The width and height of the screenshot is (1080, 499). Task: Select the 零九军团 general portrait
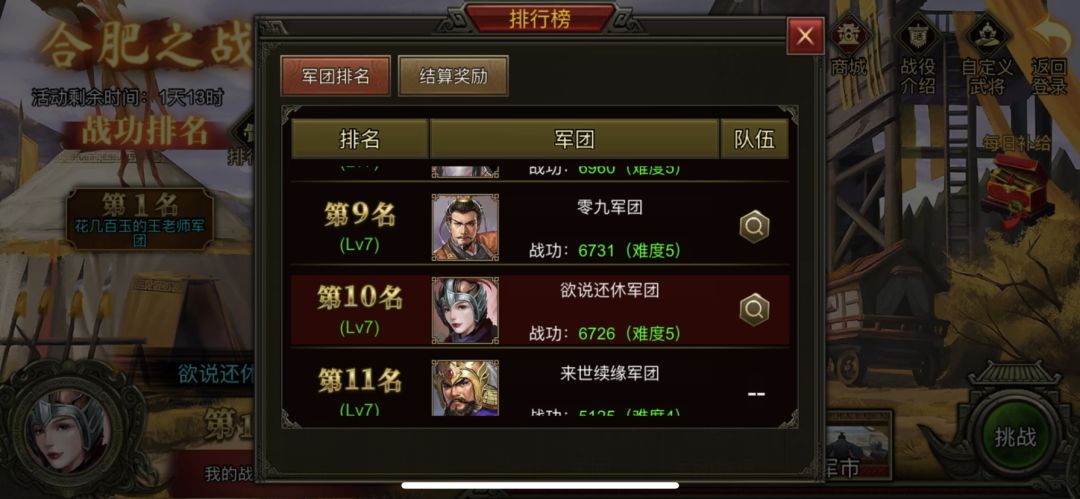[465, 227]
